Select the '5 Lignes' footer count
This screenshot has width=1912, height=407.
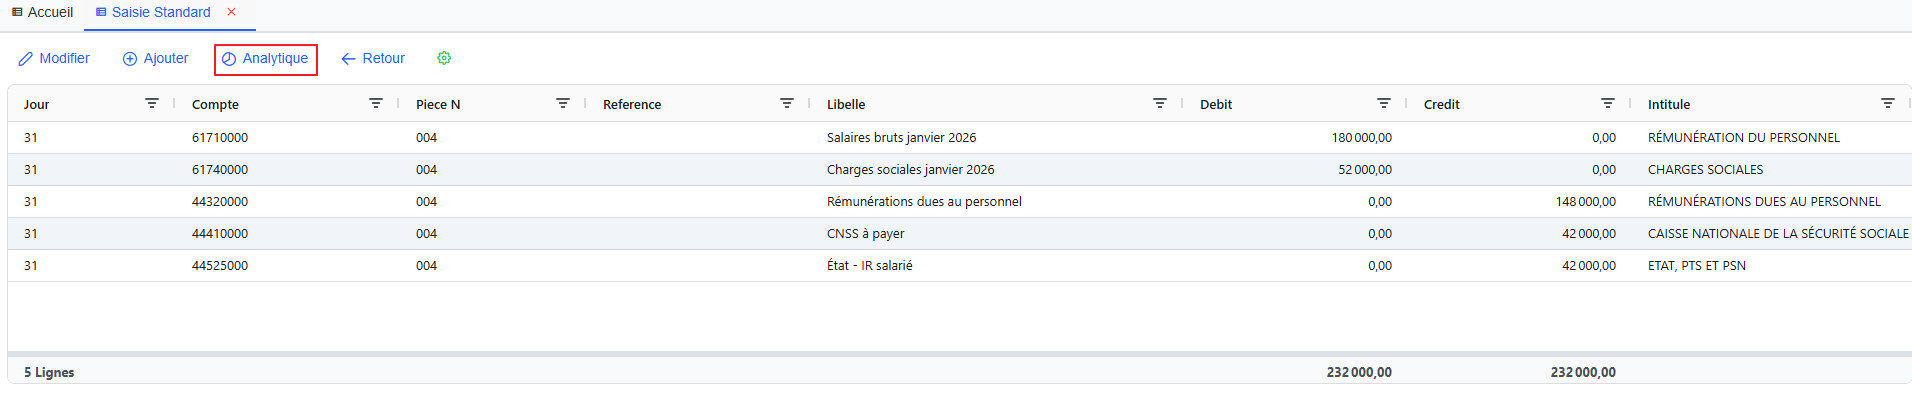pos(49,372)
